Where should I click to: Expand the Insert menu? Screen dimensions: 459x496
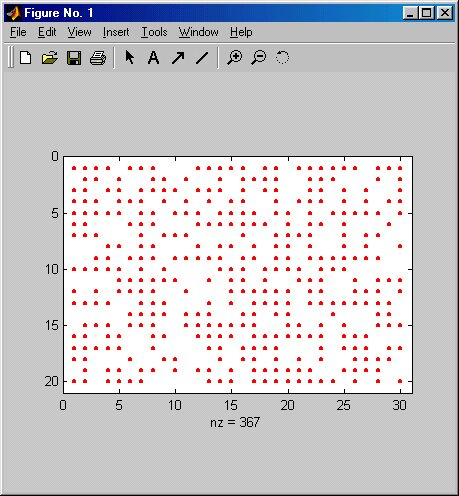tap(116, 32)
